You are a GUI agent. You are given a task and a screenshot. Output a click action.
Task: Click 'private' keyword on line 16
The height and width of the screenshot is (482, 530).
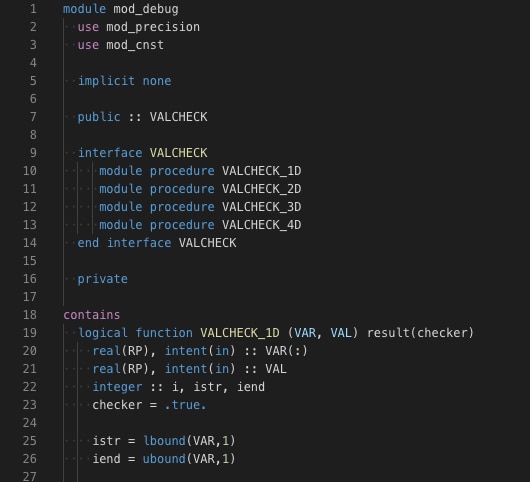pyautogui.click(x=102, y=279)
